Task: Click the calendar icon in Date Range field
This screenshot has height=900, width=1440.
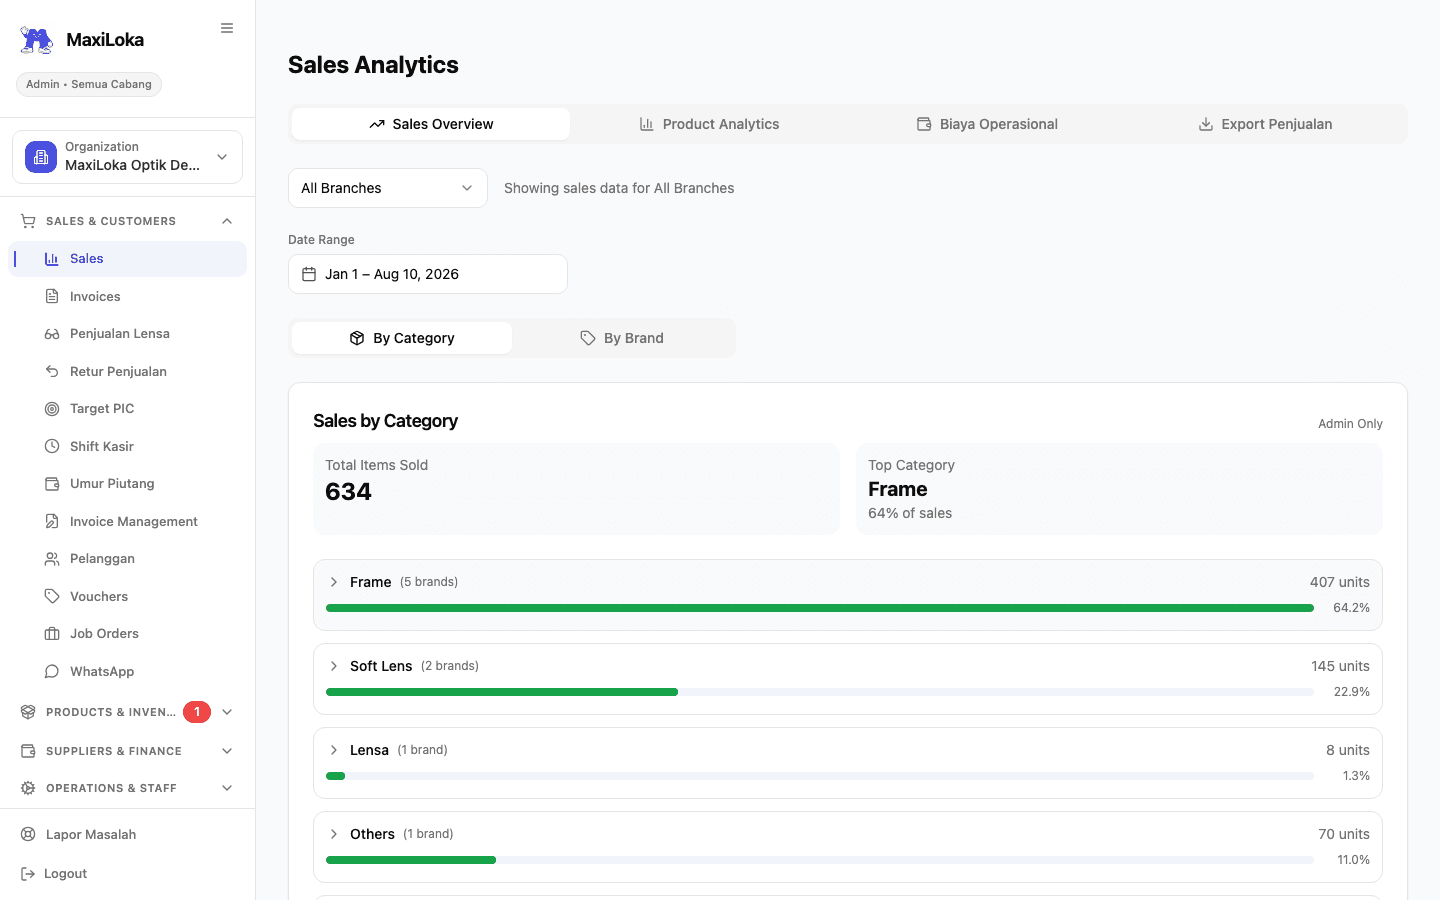Action: pos(309,274)
